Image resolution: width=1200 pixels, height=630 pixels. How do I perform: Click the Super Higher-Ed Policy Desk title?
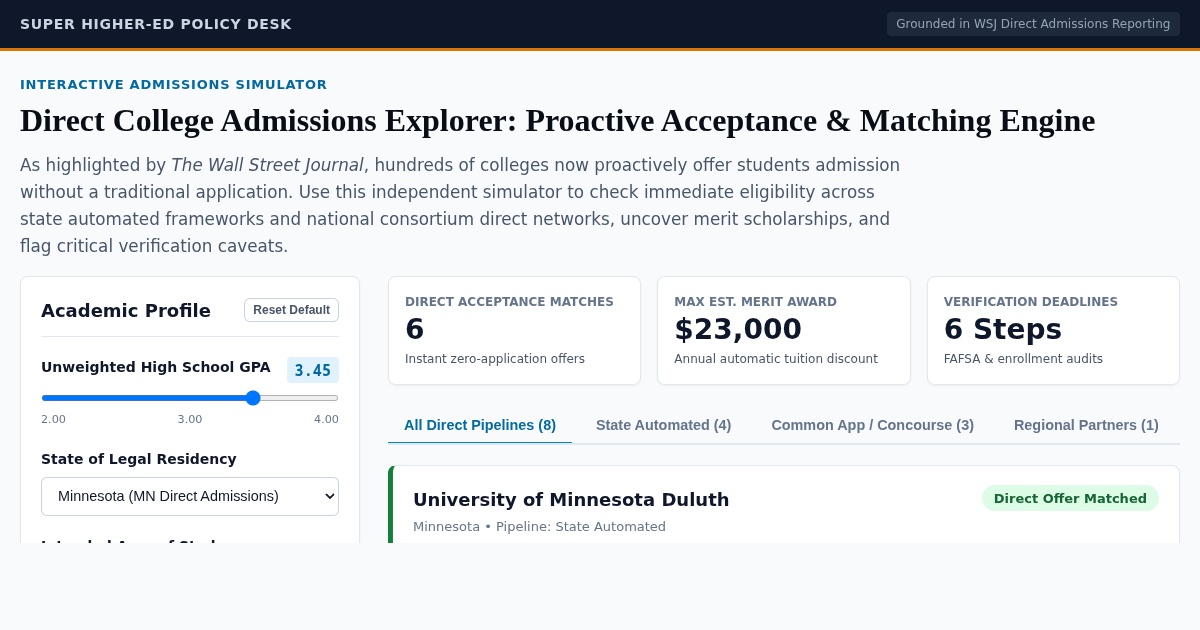click(x=156, y=24)
